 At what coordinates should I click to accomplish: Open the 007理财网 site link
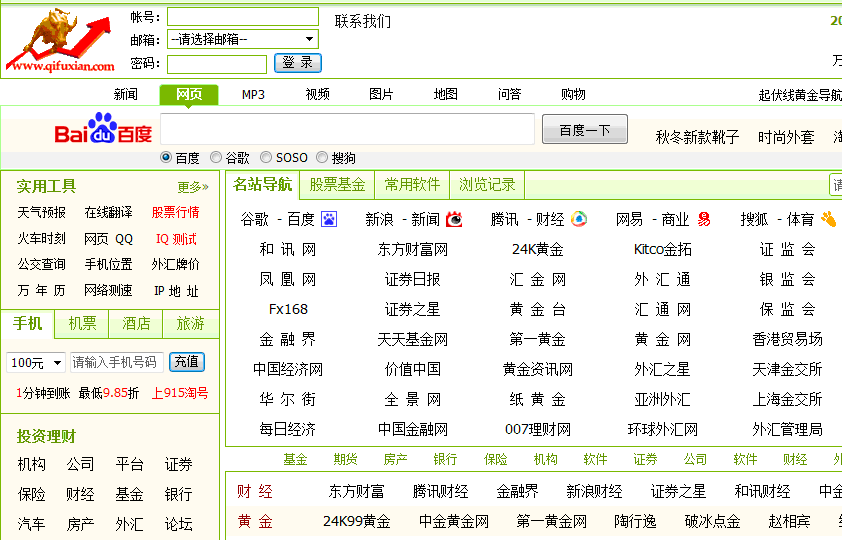[x=538, y=429]
